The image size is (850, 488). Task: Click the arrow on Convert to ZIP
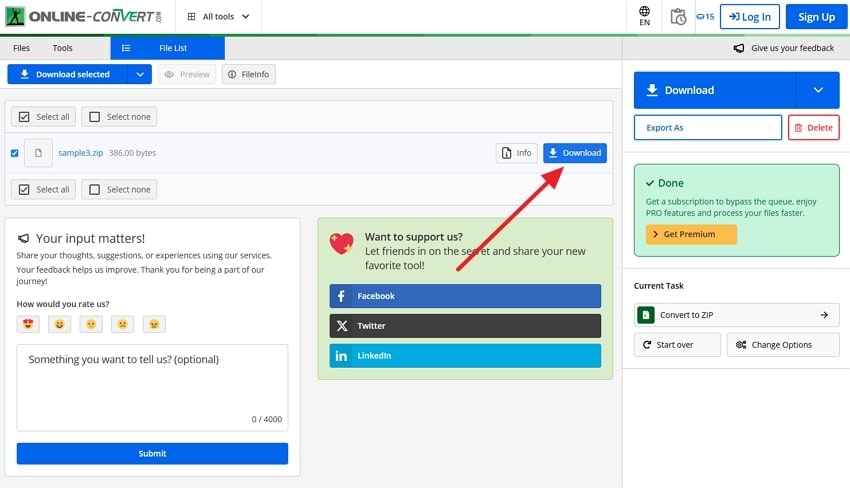[x=824, y=314]
